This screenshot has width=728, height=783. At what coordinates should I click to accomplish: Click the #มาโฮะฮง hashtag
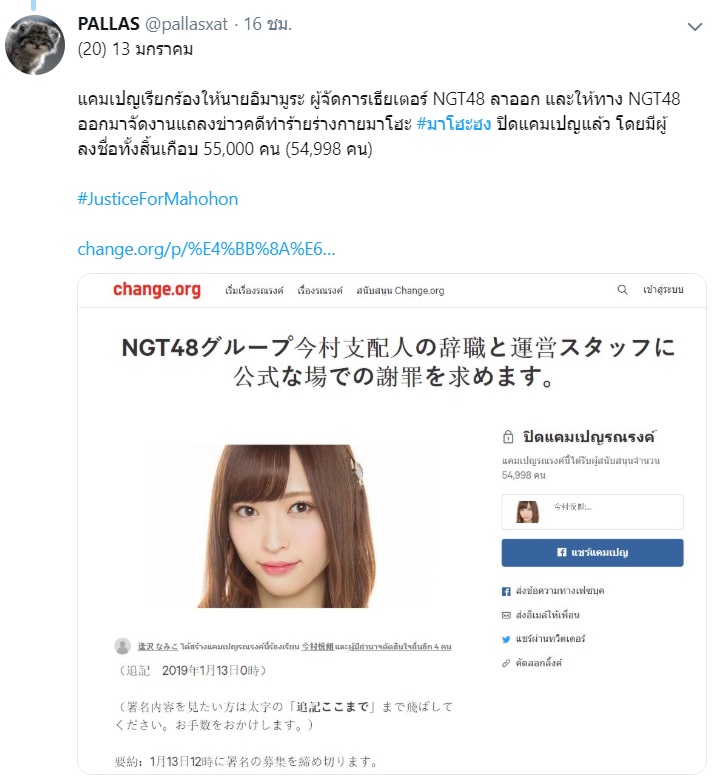point(453,124)
